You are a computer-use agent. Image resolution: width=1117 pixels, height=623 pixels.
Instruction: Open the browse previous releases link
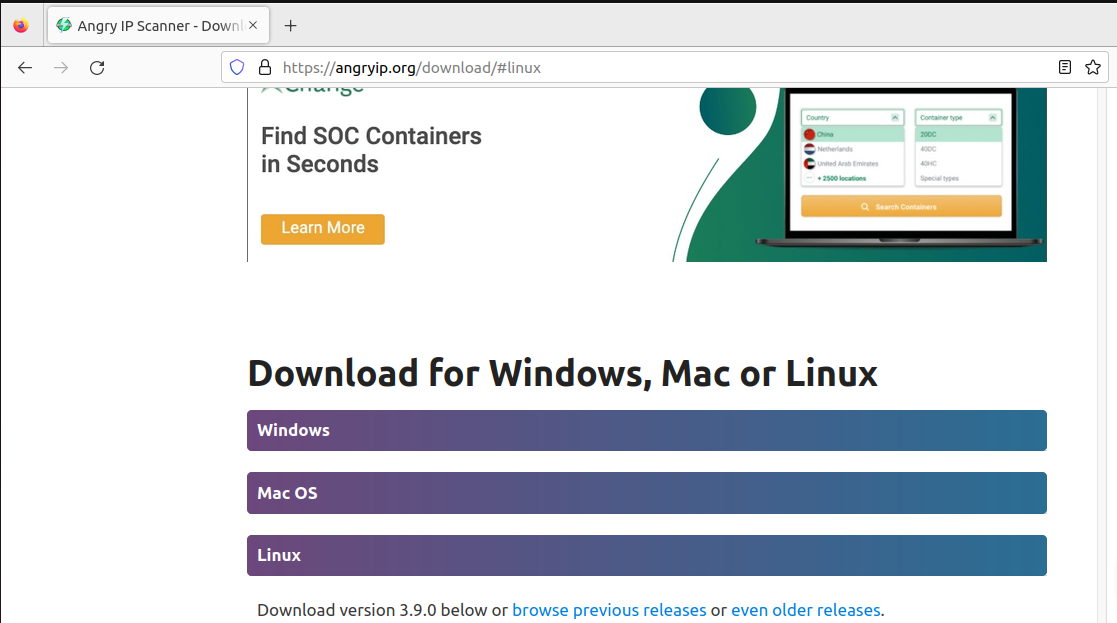click(x=609, y=609)
